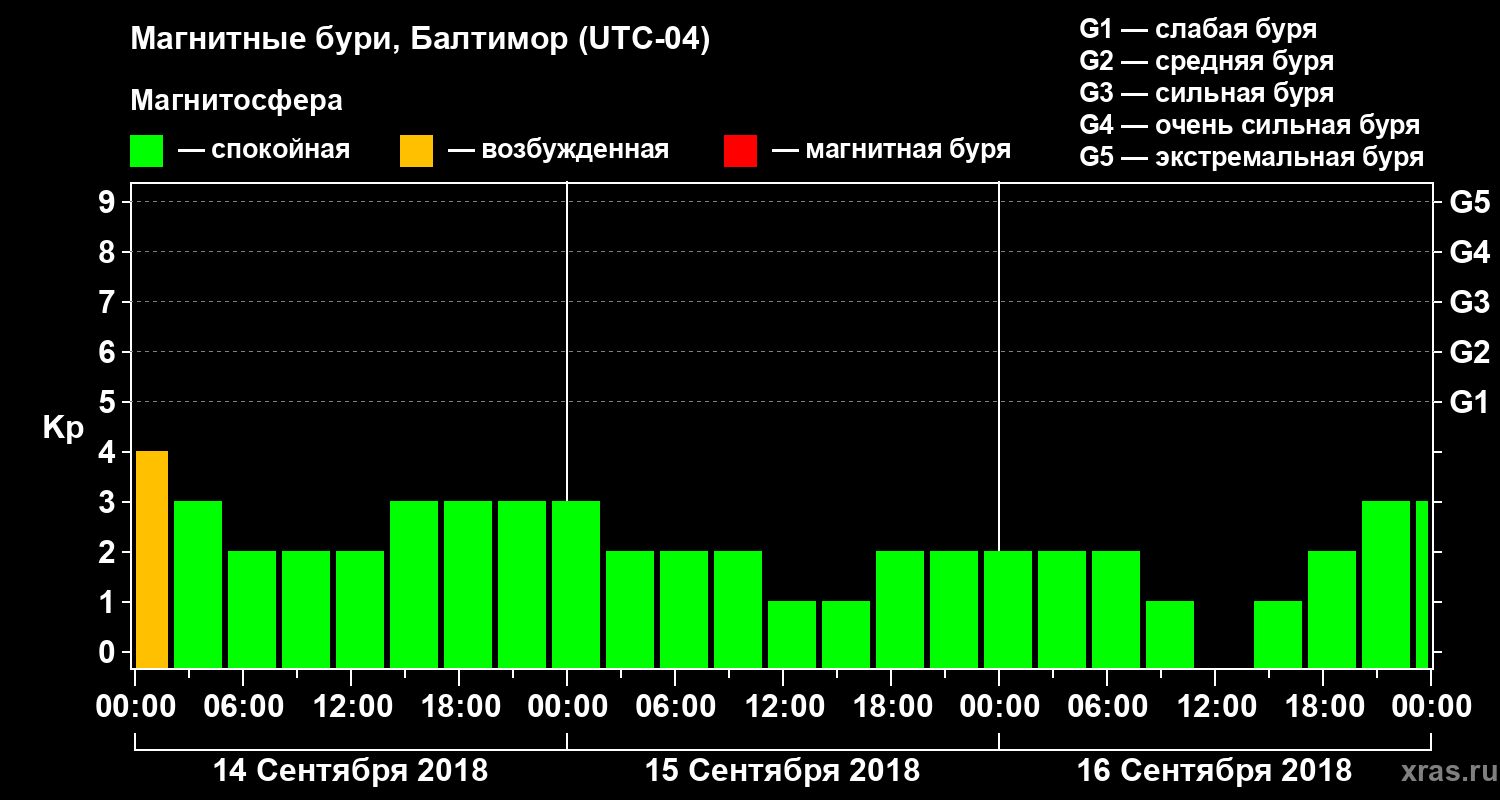Select the Kp 2 bar for 11:00–14:00, 14 September

[360, 610]
